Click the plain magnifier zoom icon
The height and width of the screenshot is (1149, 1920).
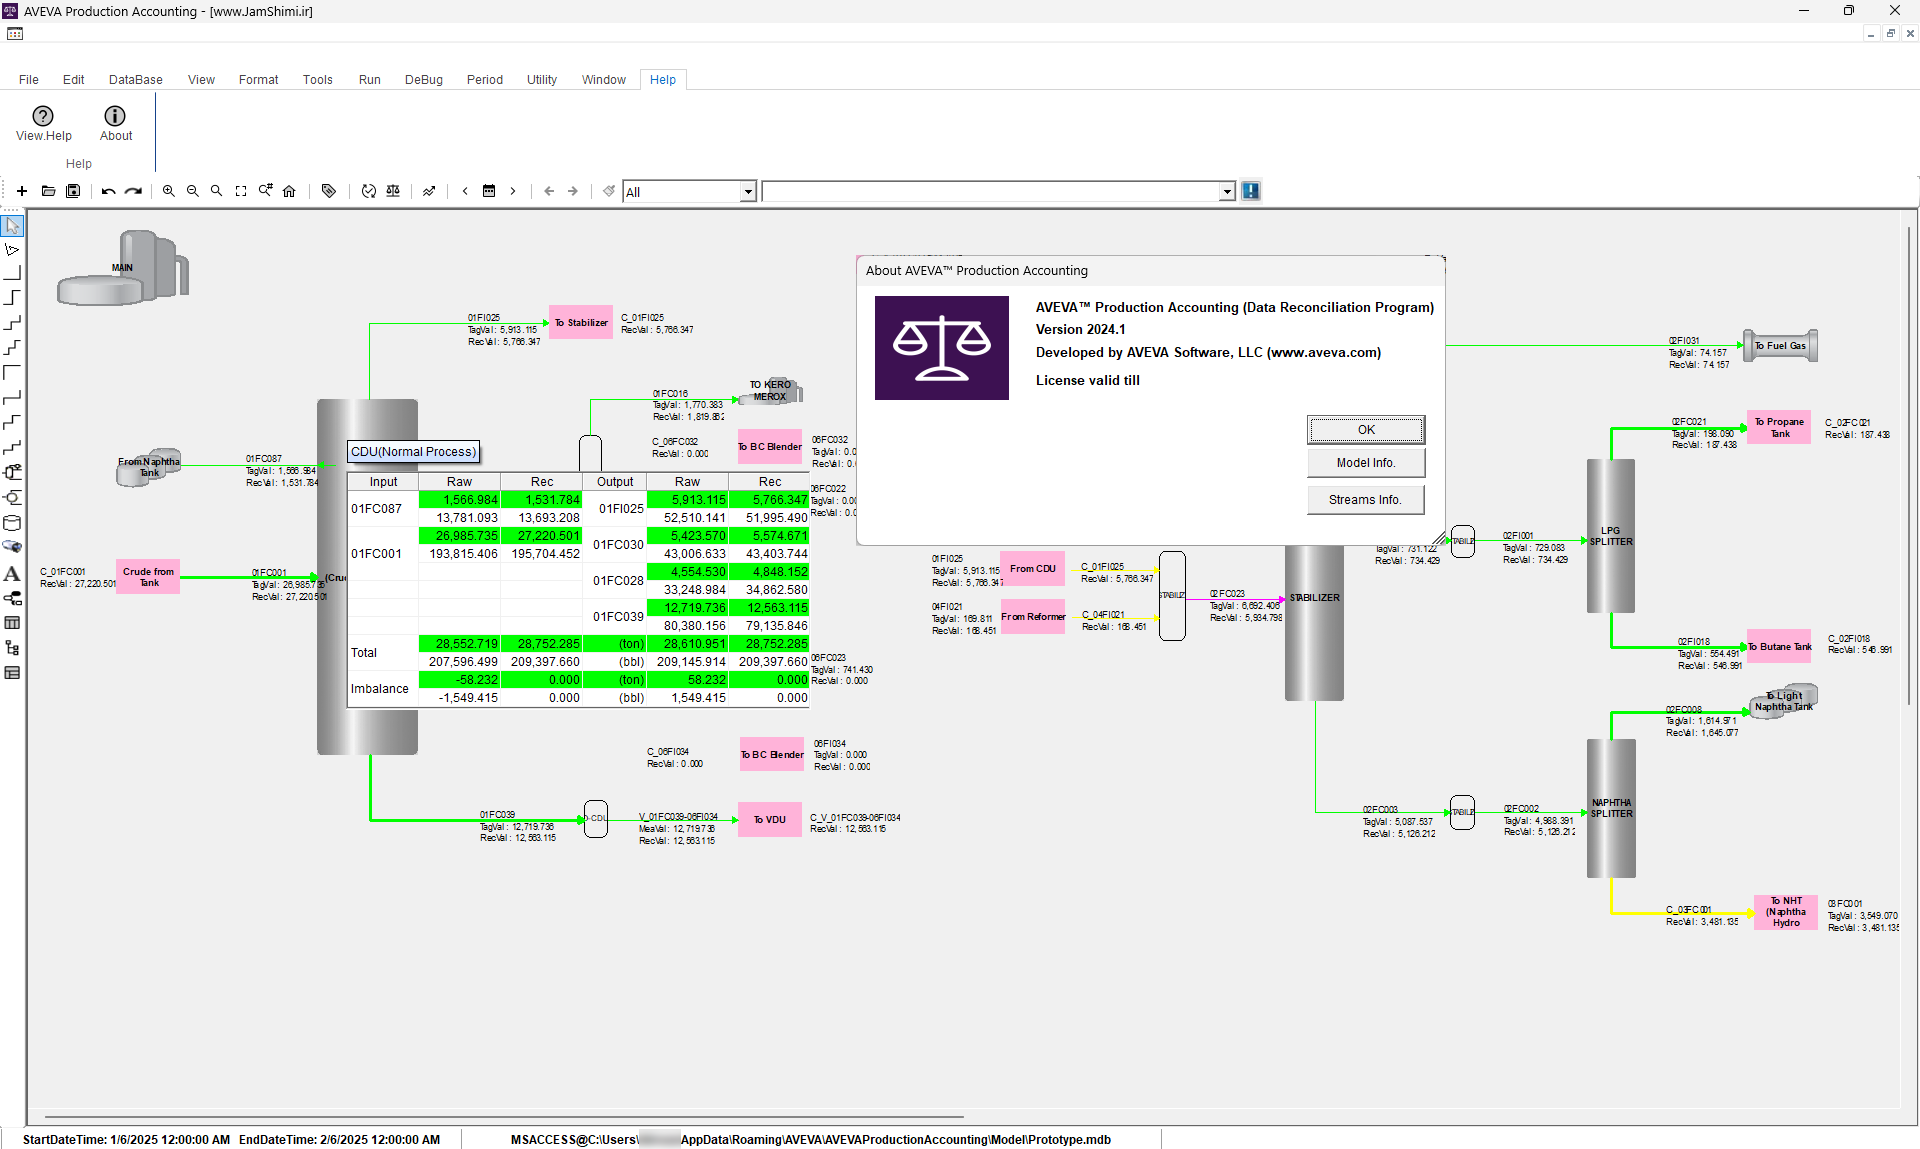(x=216, y=191)
